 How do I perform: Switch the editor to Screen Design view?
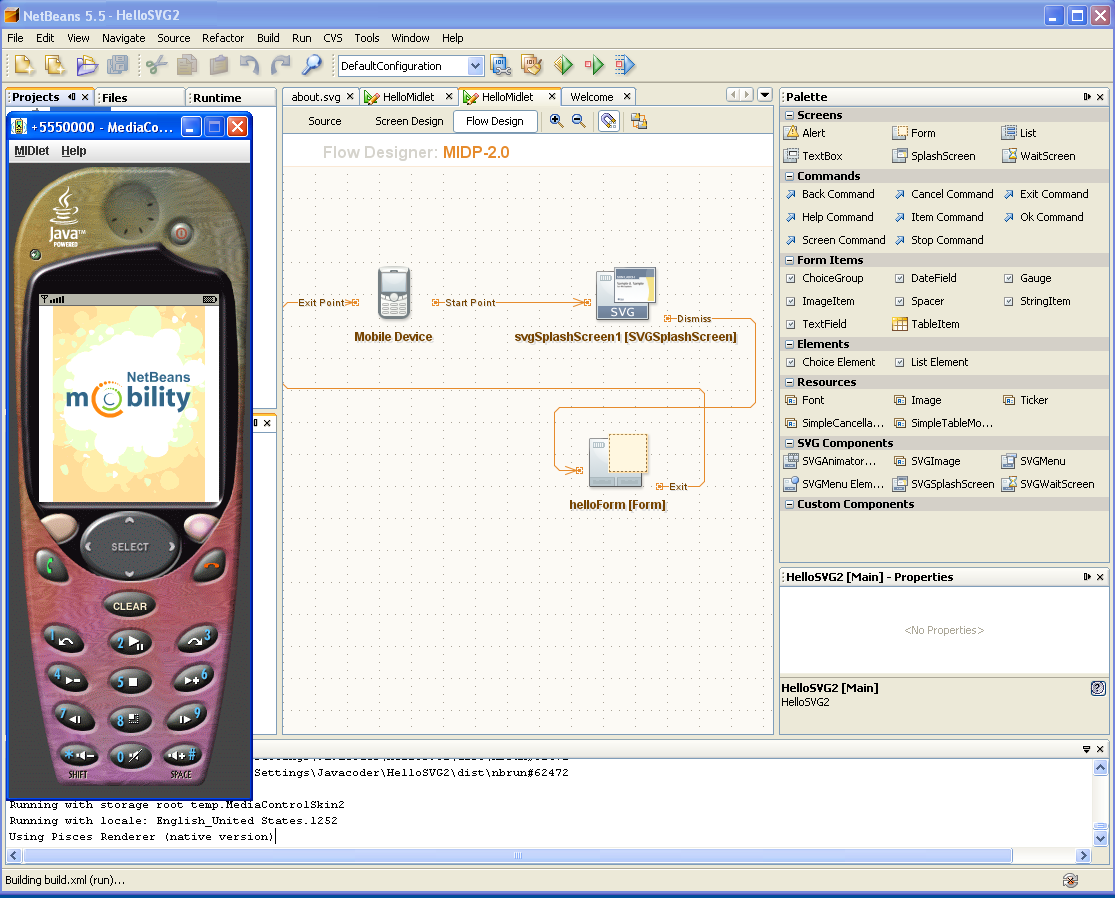(x=410, y=122)
